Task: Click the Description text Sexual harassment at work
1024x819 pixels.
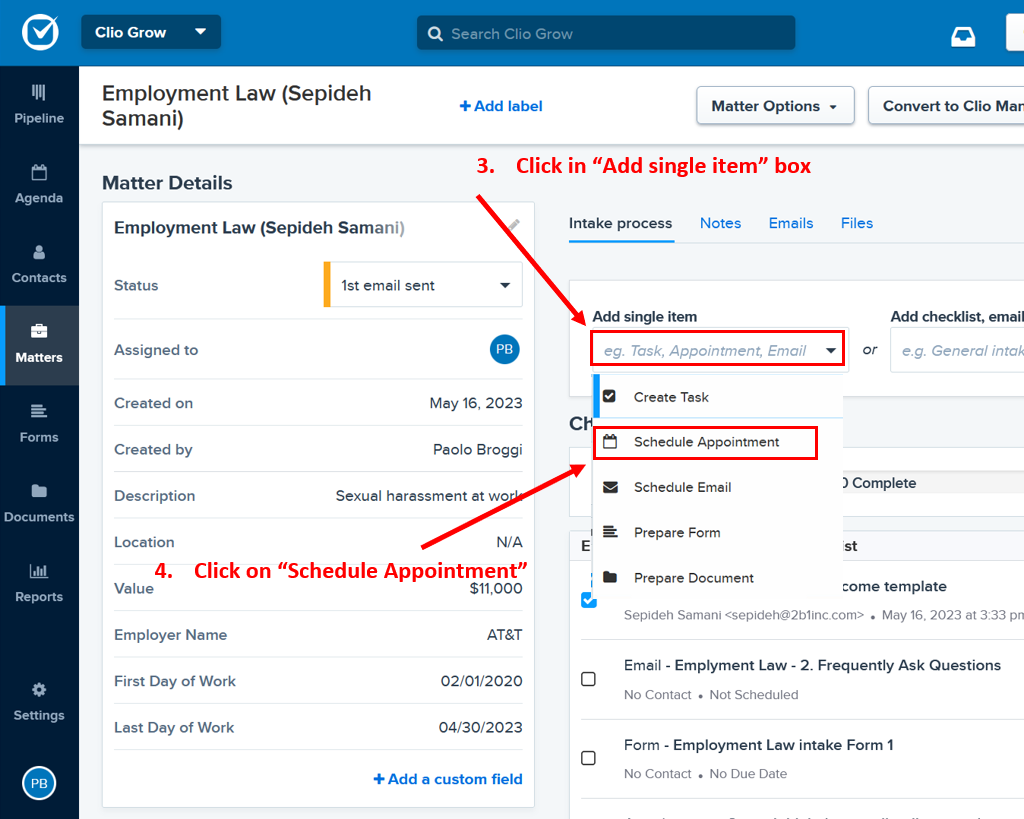Action: pyautogui.click(x=429, y=496)
